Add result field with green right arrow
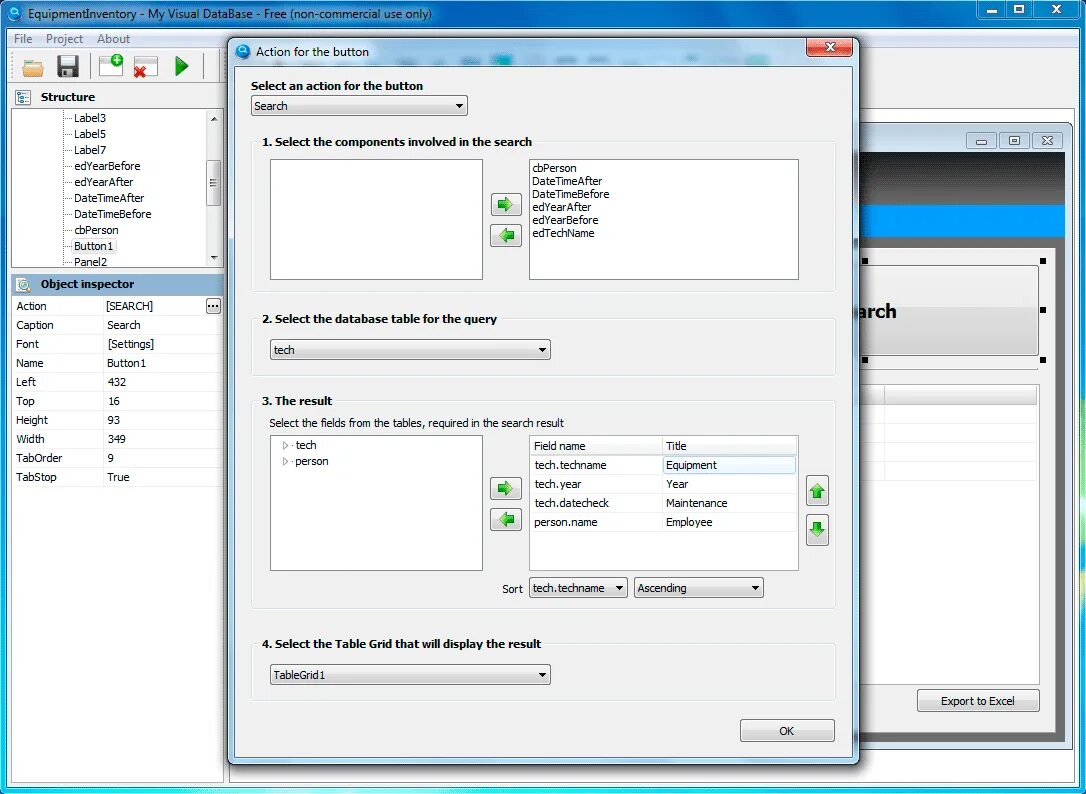This screenshot has height=794, width=1086. coord(506,488)
